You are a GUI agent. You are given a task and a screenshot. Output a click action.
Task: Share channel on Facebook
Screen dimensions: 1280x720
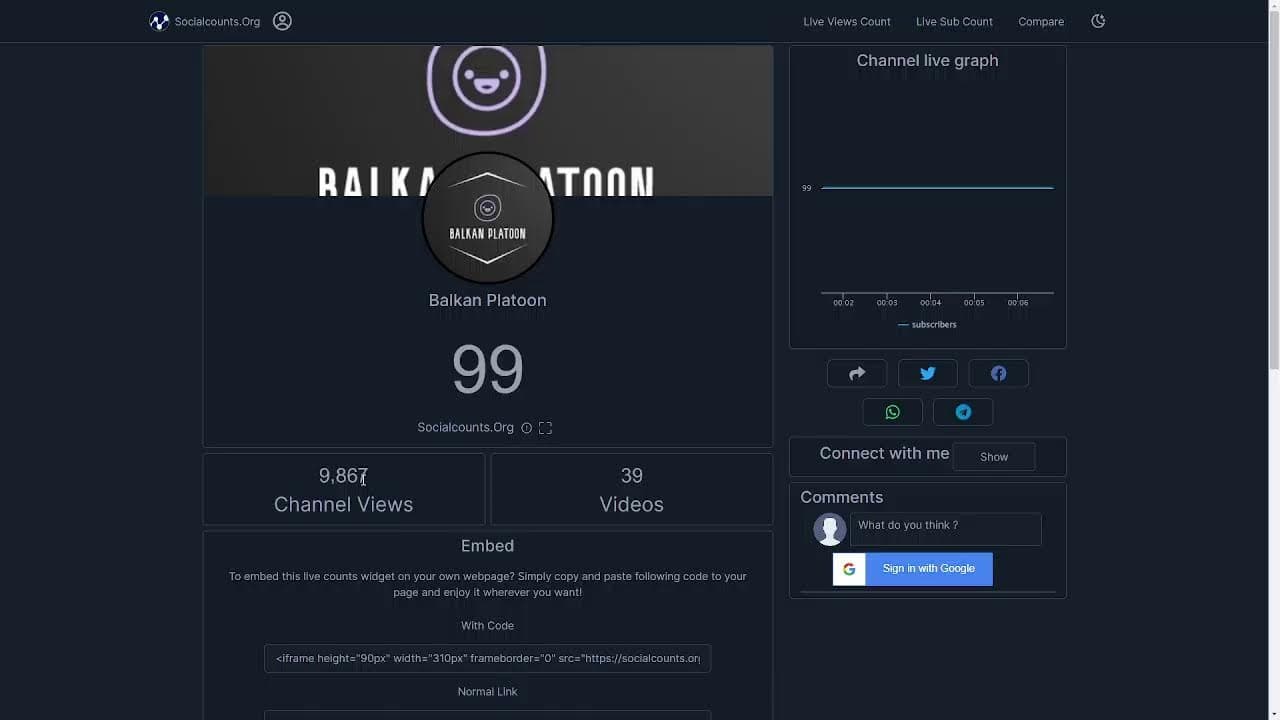click(x=998, y=373)
